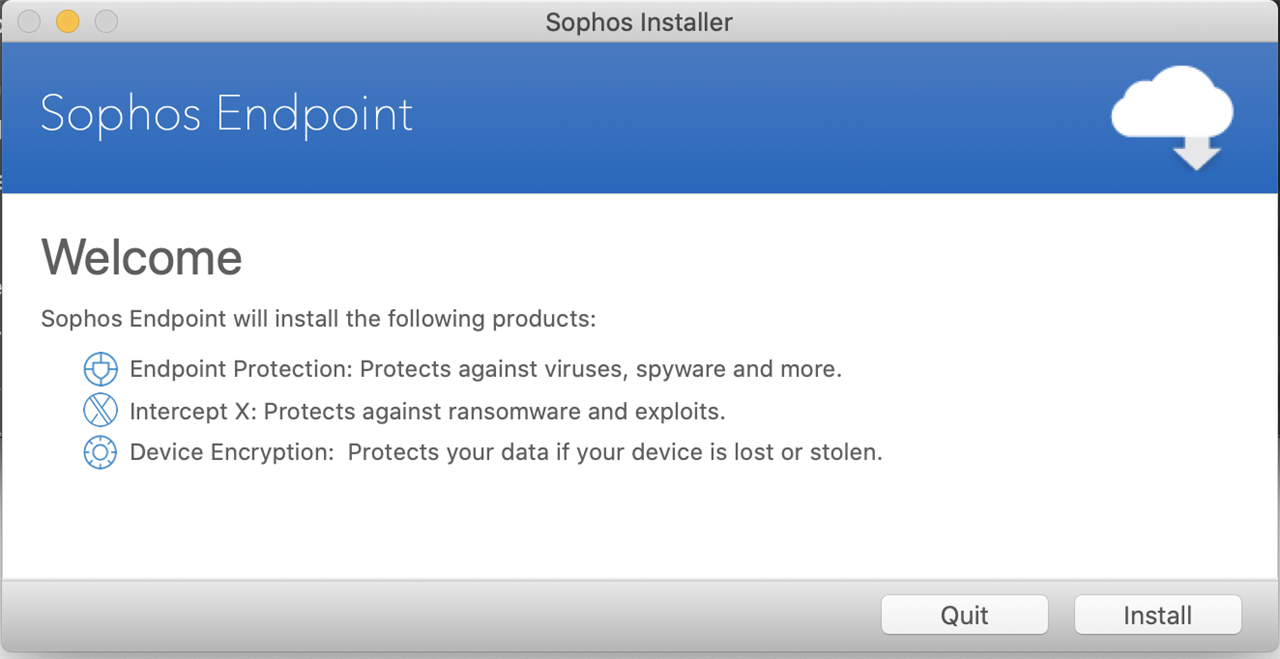Start installation with the Install button
Image resolution: width=1280 pixels, height=659 pixels.
[1157, 615]
